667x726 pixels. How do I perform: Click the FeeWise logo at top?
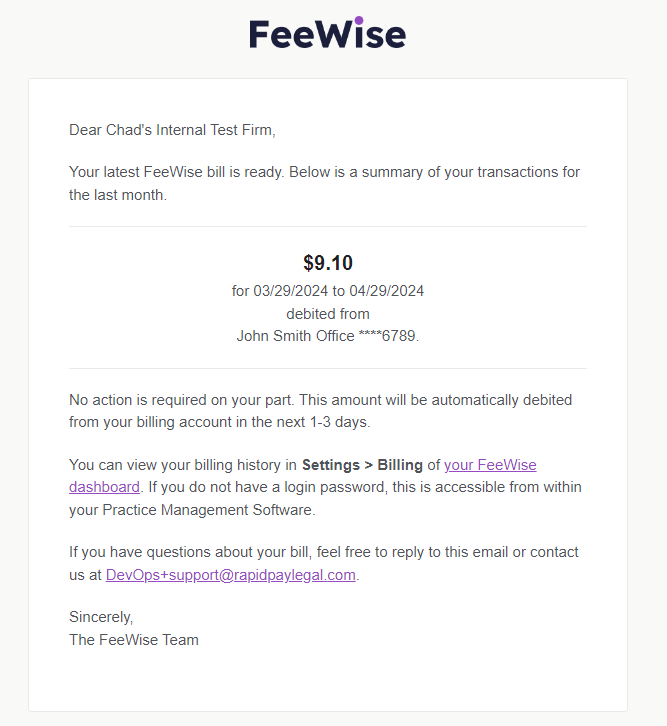click(x=327, y=34)
